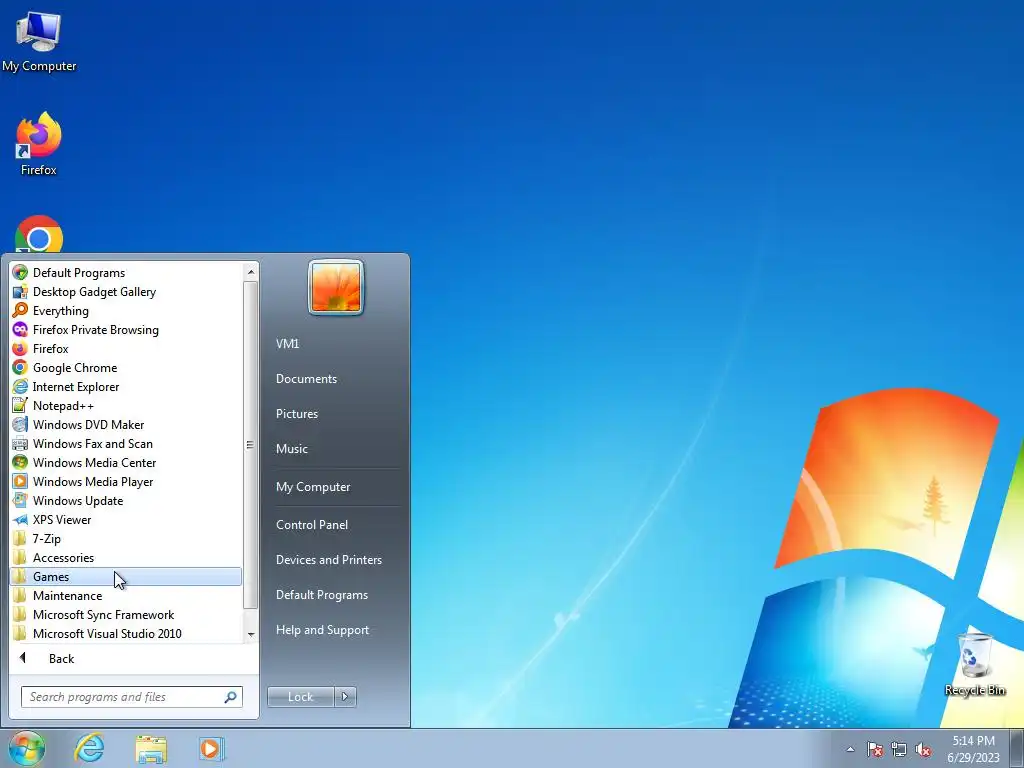The height and width of the screenshot is (768, 1024).
Task: Expand the Accessories folder
Action: 126,557
